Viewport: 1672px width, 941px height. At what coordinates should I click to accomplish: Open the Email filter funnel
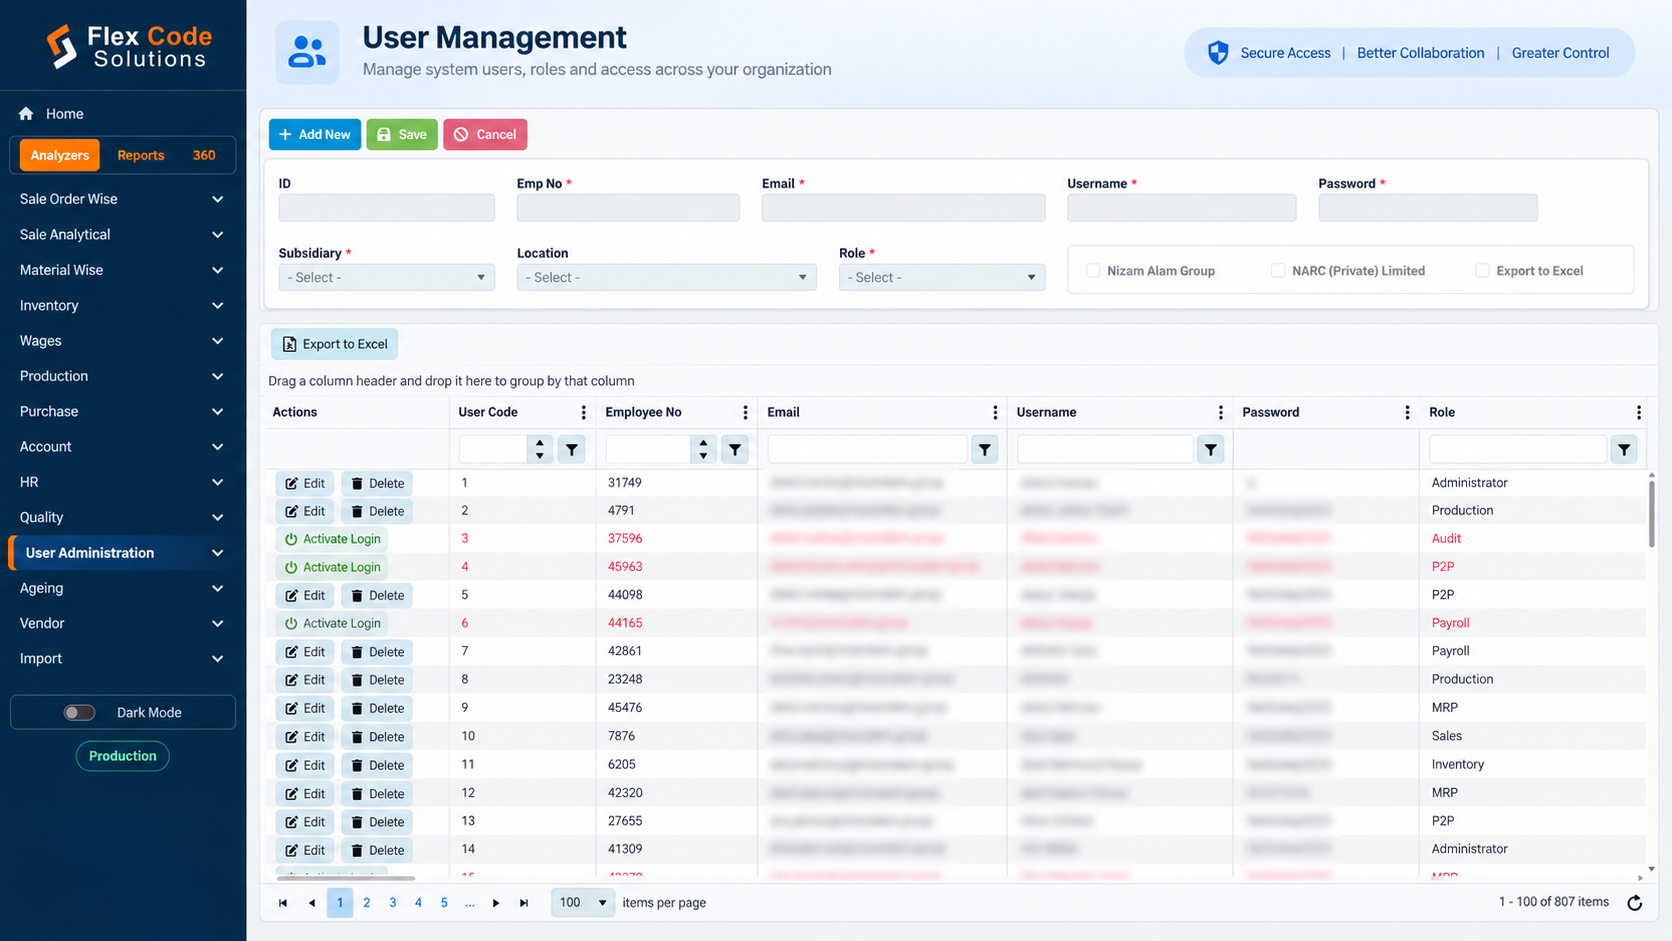tap(985, 450)
